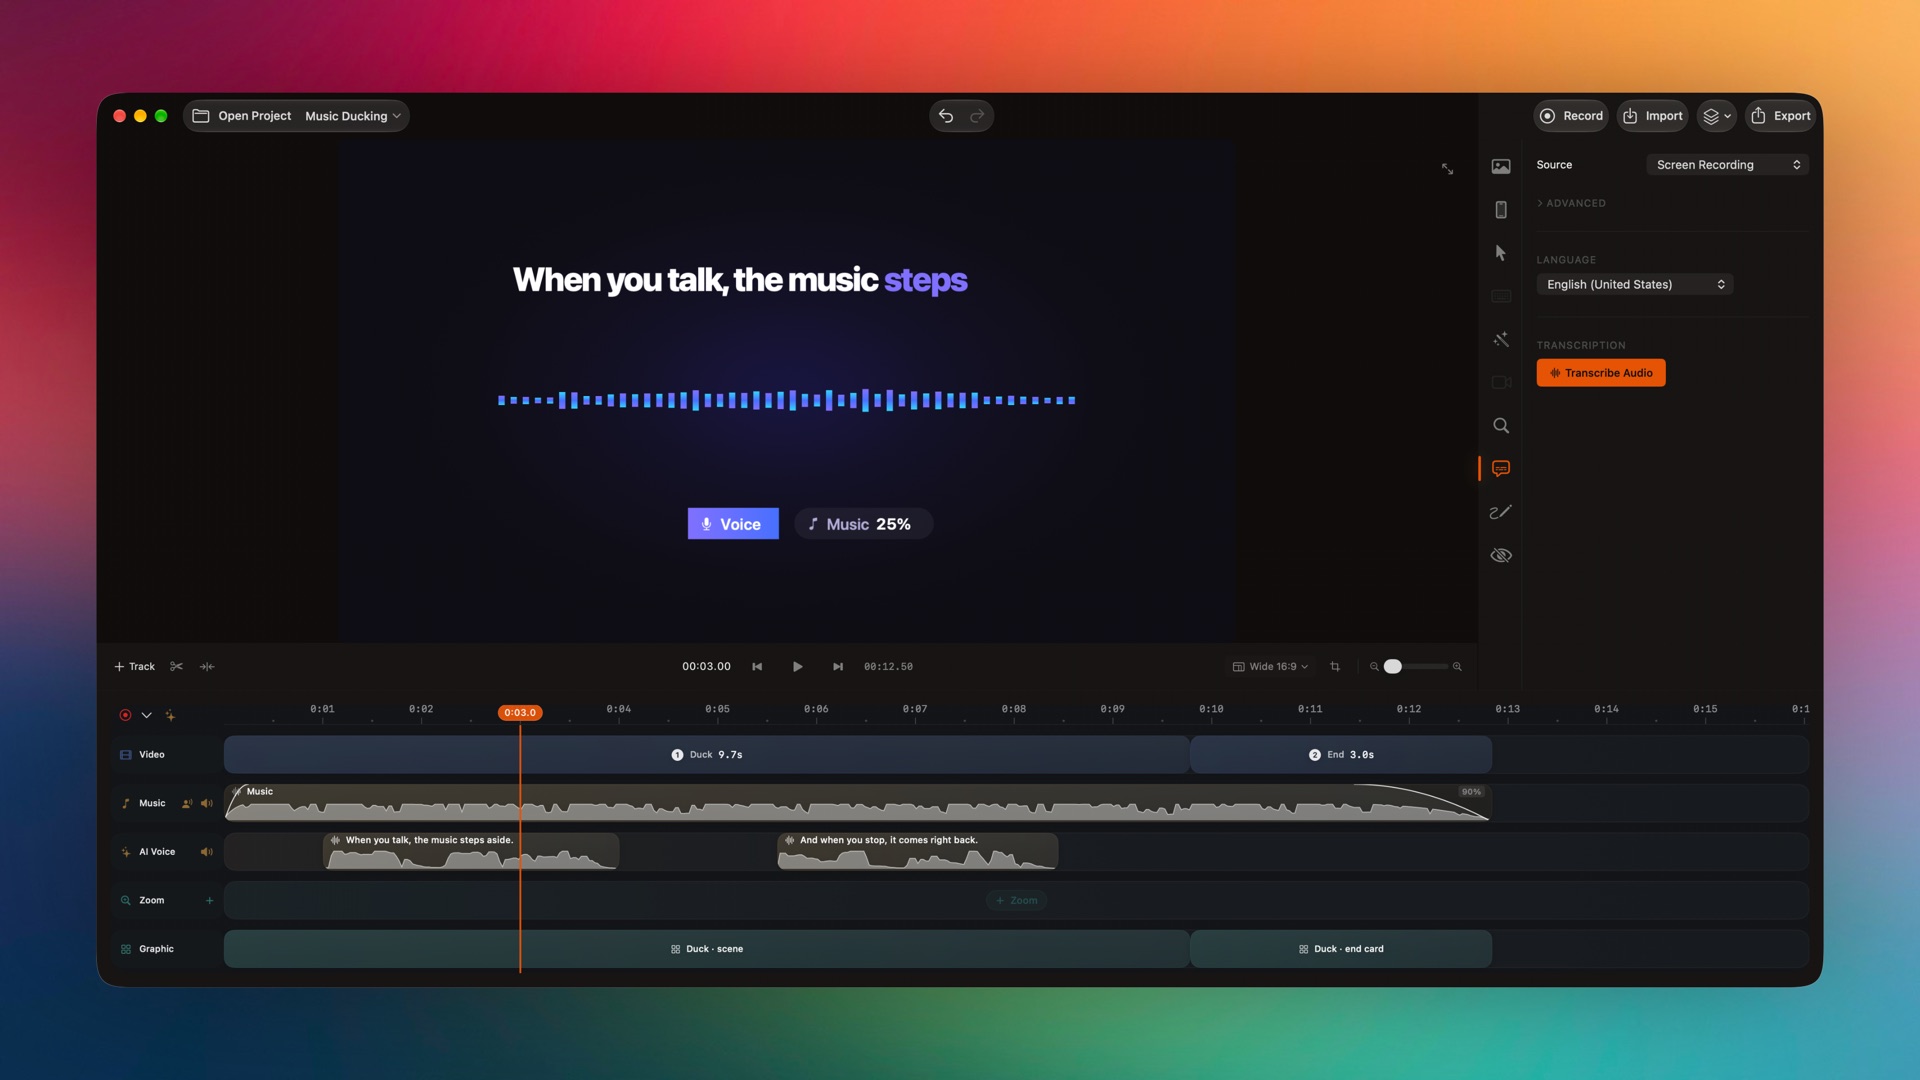This screenshot has width=1920, height=1080.
Task: Click the red timeline record icon
Action: click(125, 715)
